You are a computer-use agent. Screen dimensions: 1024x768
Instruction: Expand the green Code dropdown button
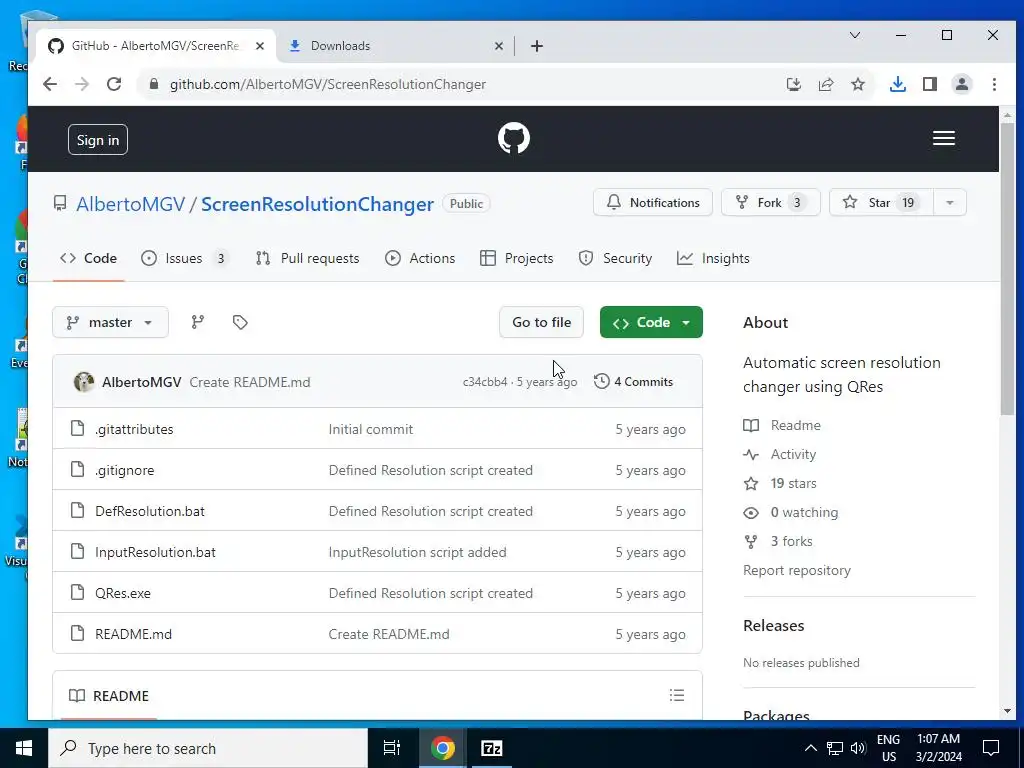pyautogui.click(x=651, y=322)
